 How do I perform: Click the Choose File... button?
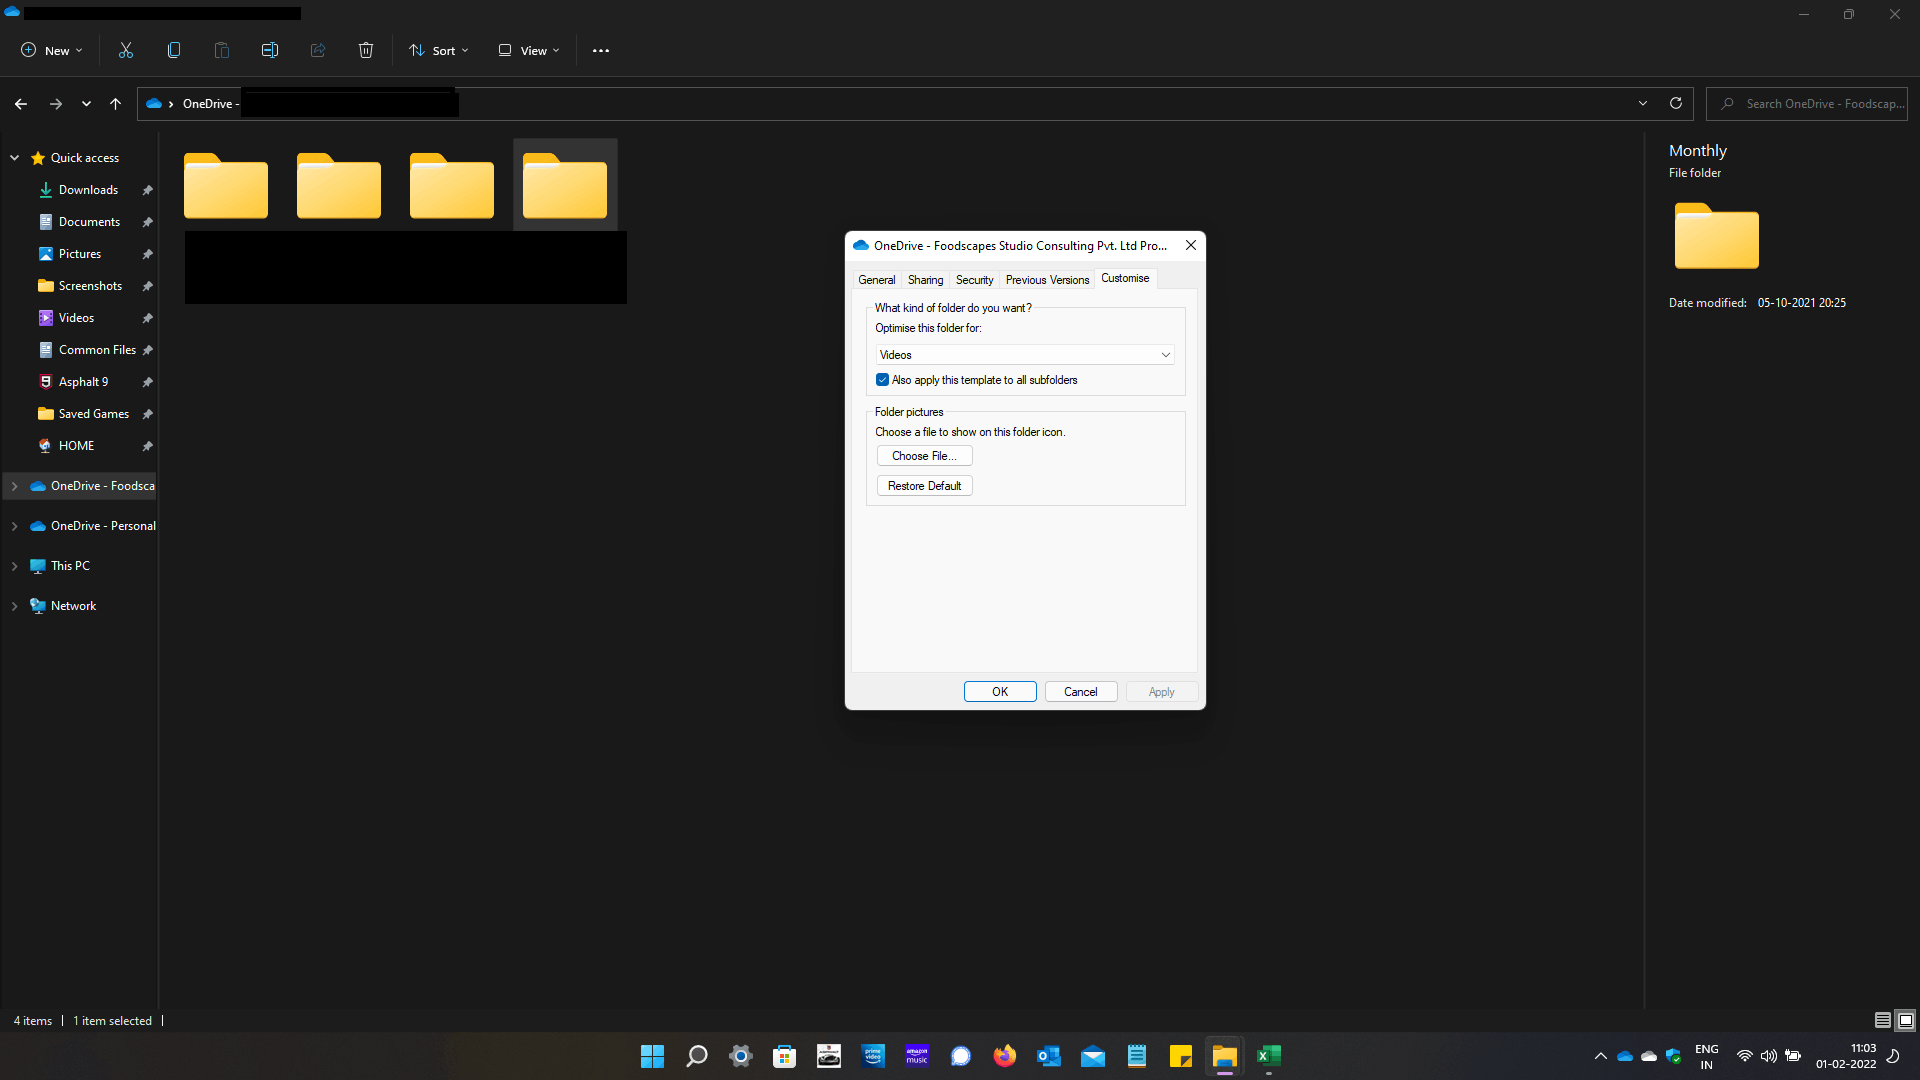[x=924, y=456]
